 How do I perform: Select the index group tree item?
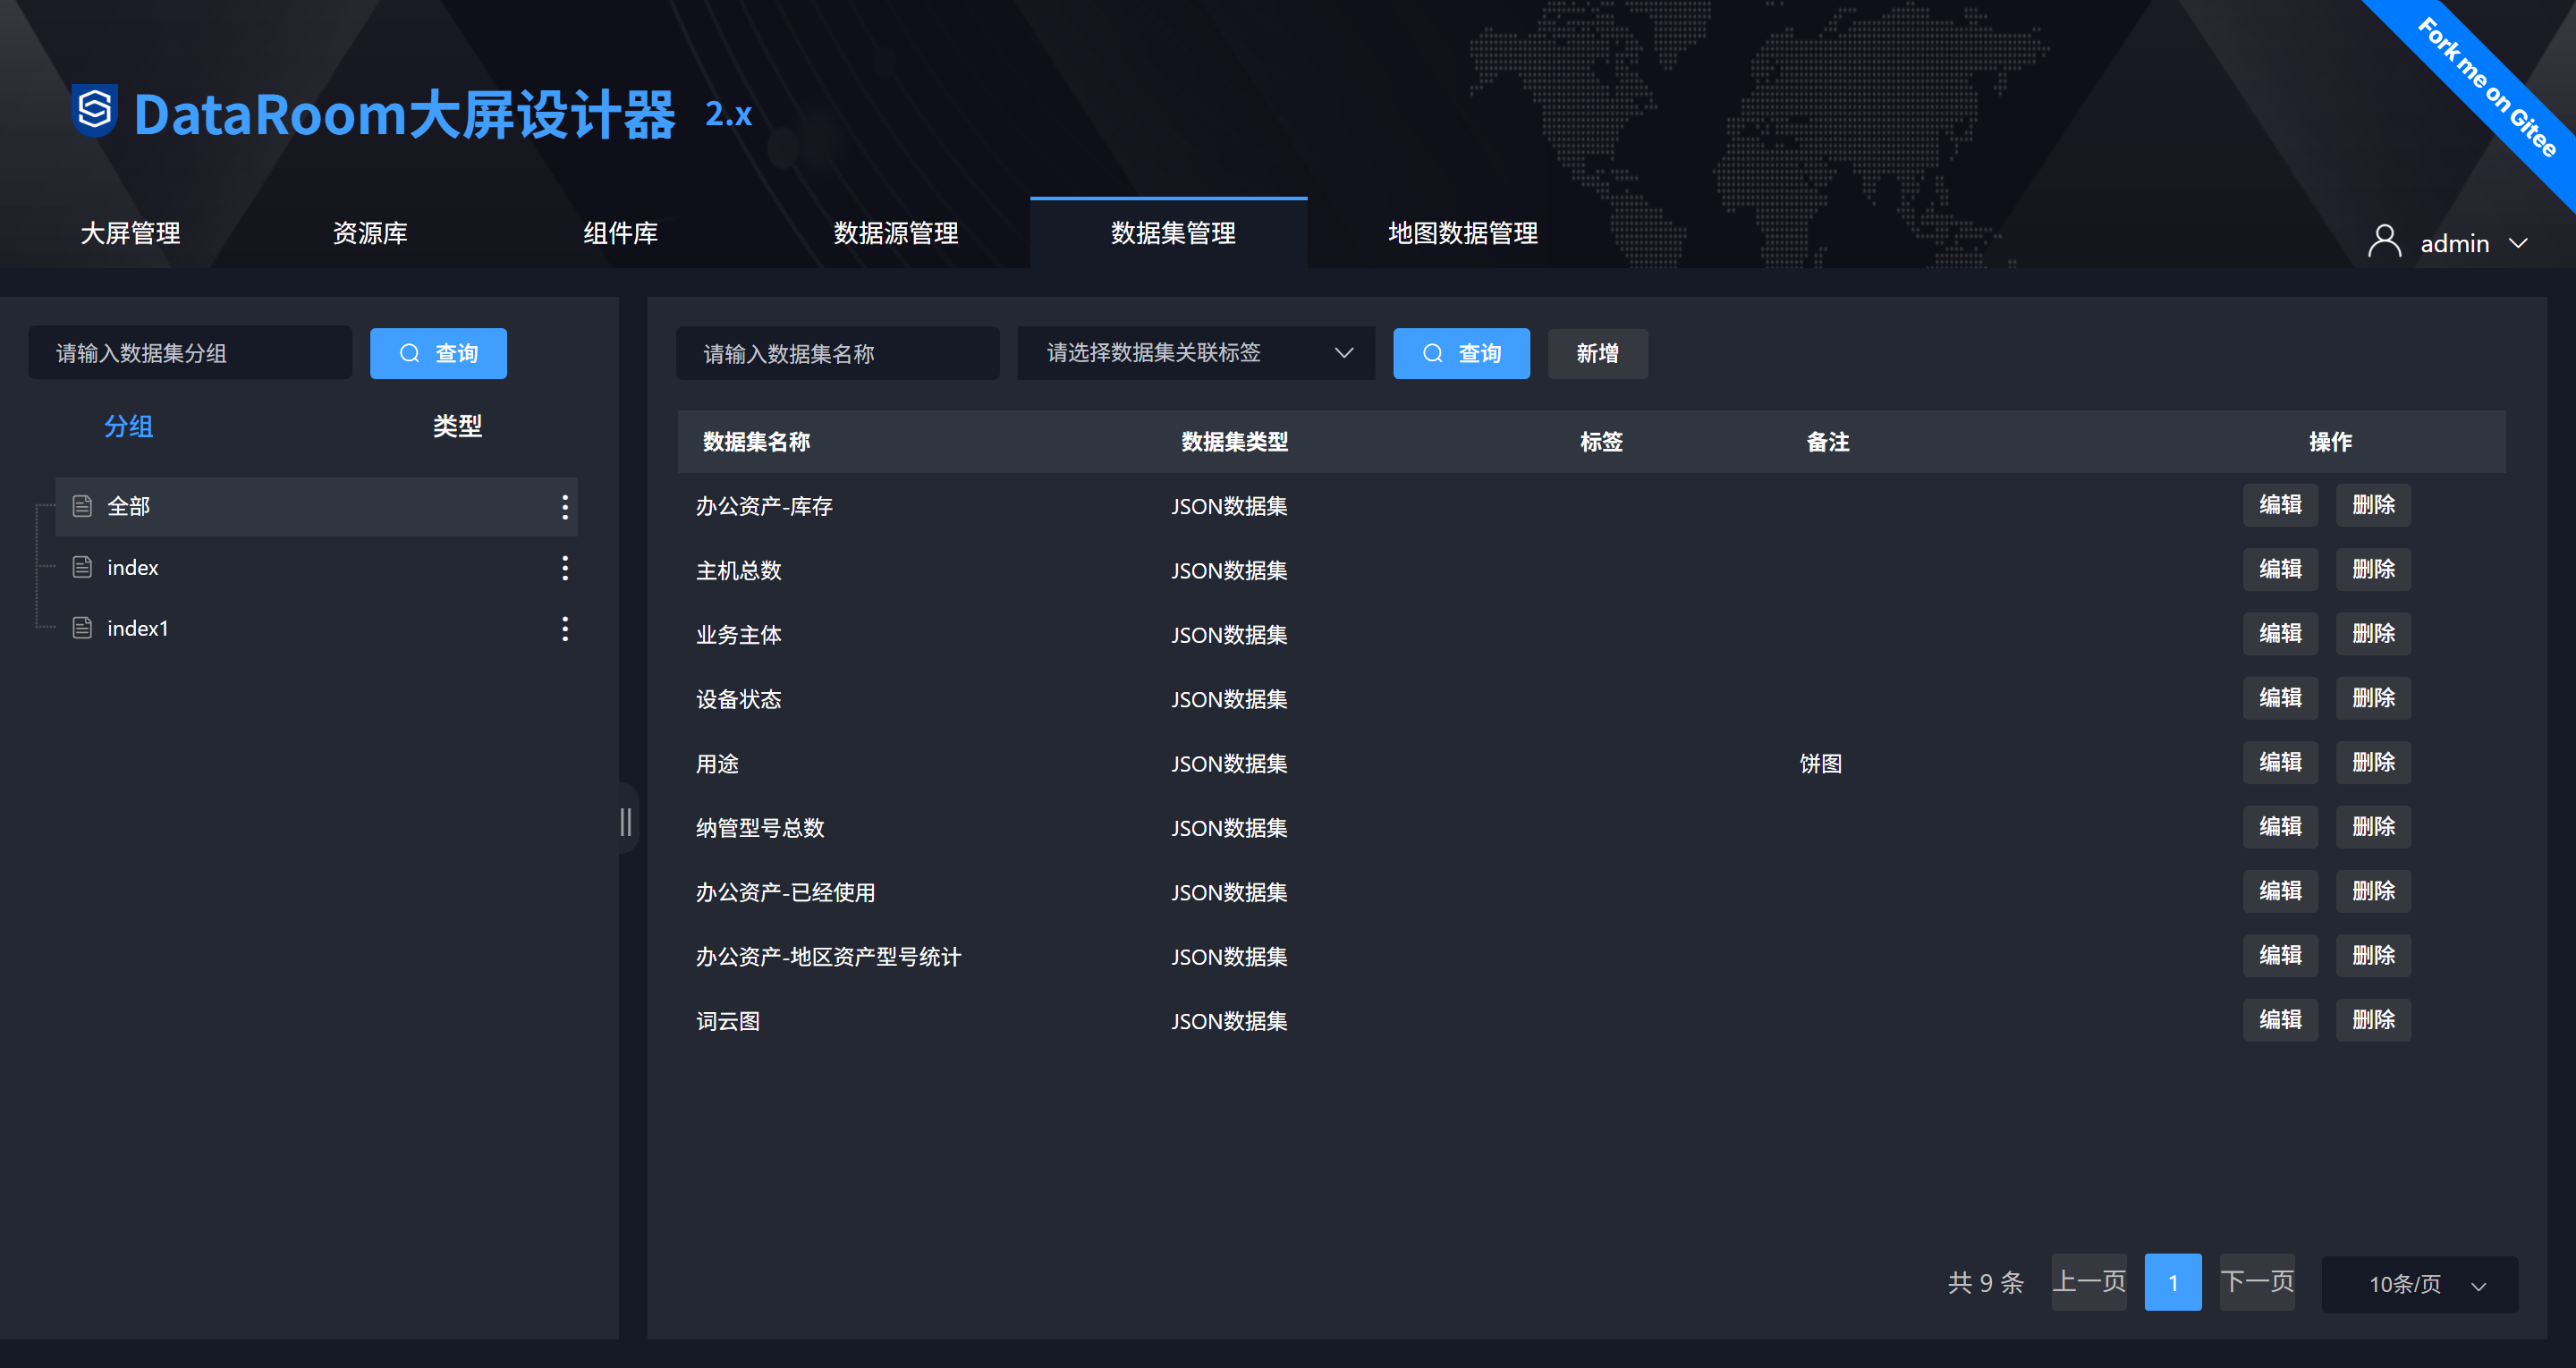coord(133,568)
